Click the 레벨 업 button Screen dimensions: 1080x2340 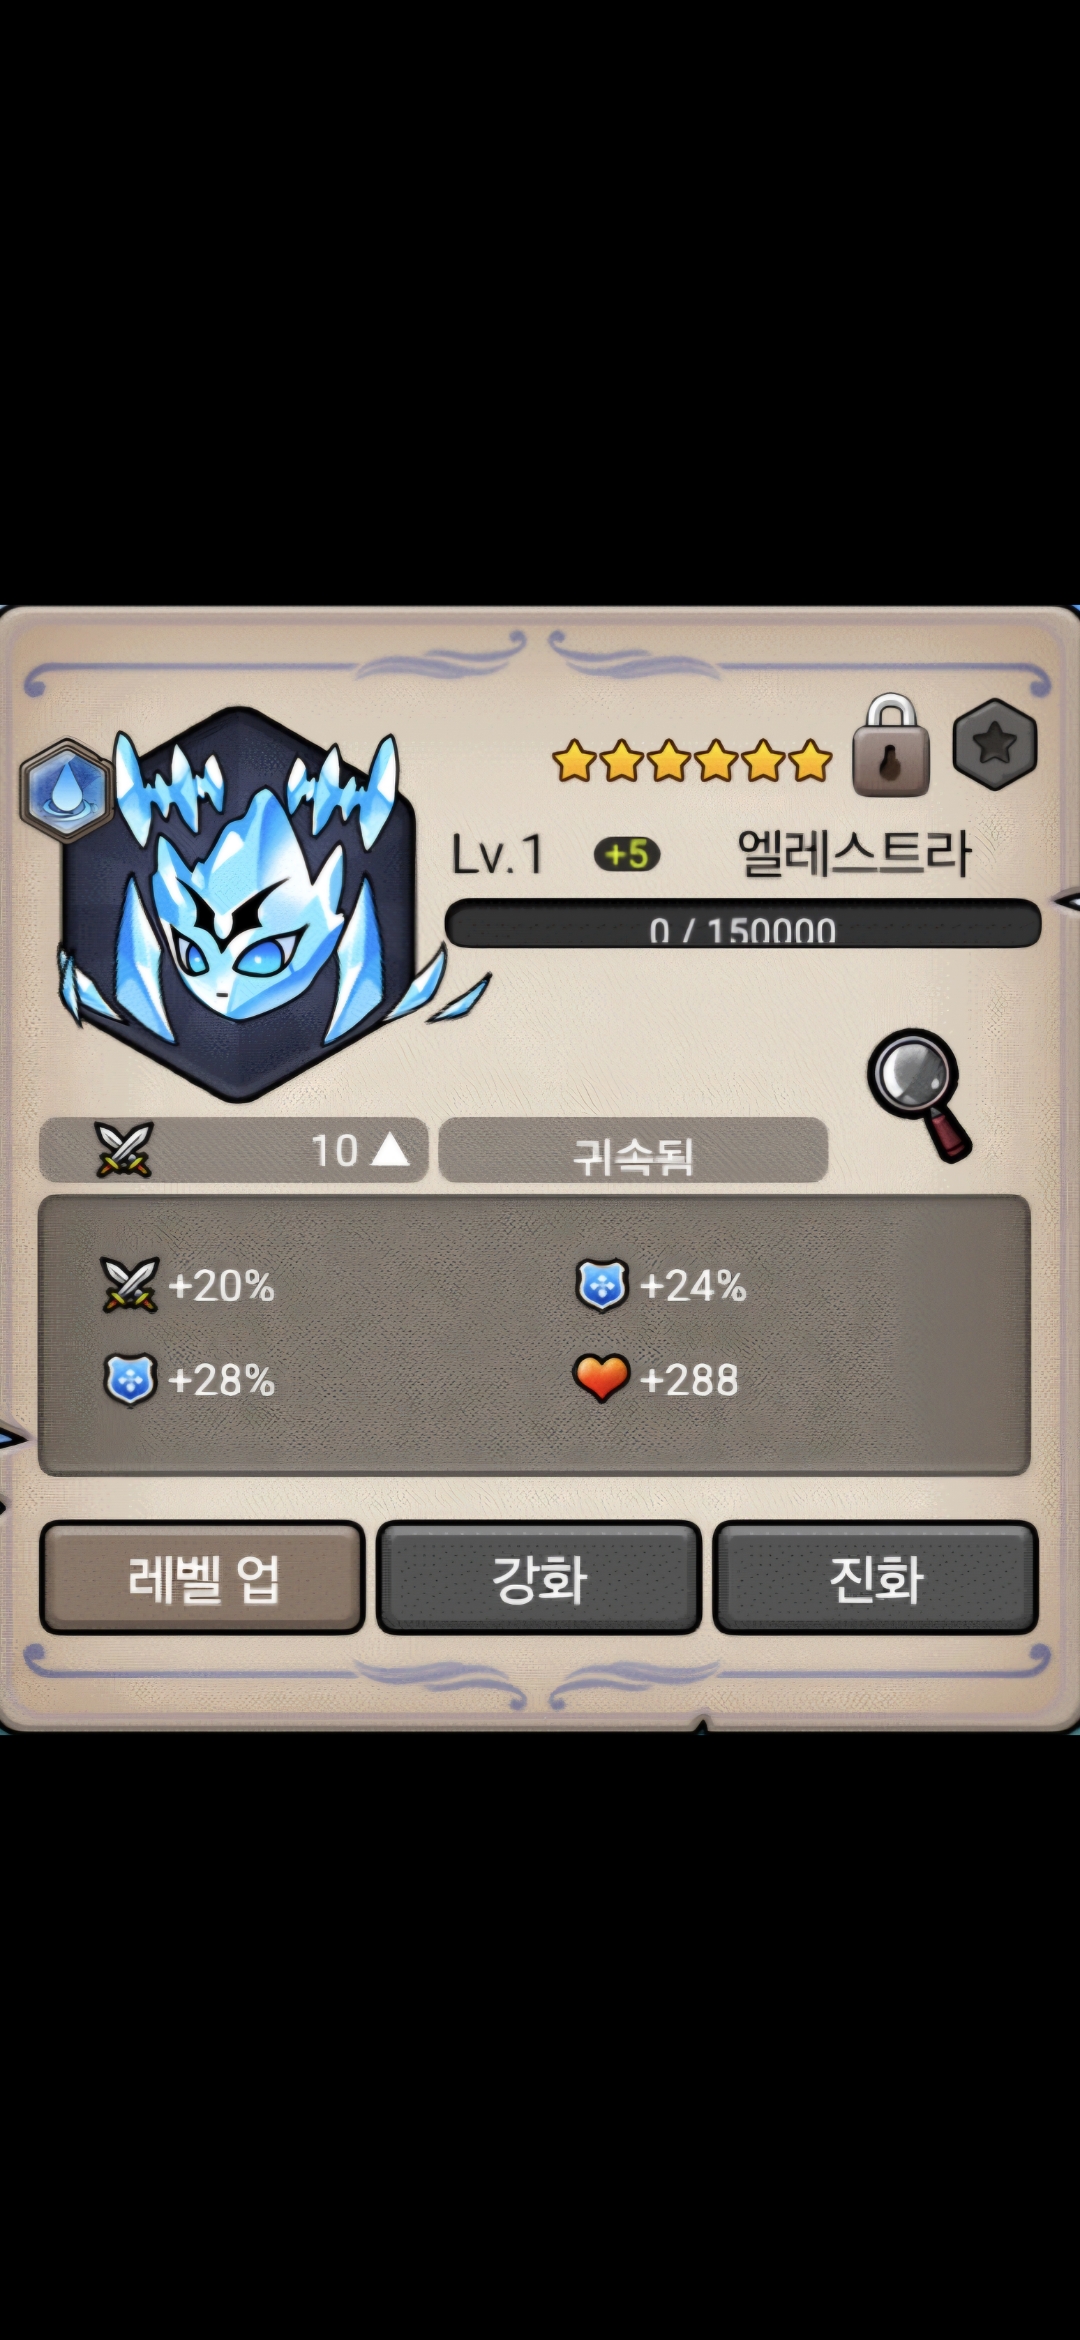pyautogui.click(x=202, y=1578)
